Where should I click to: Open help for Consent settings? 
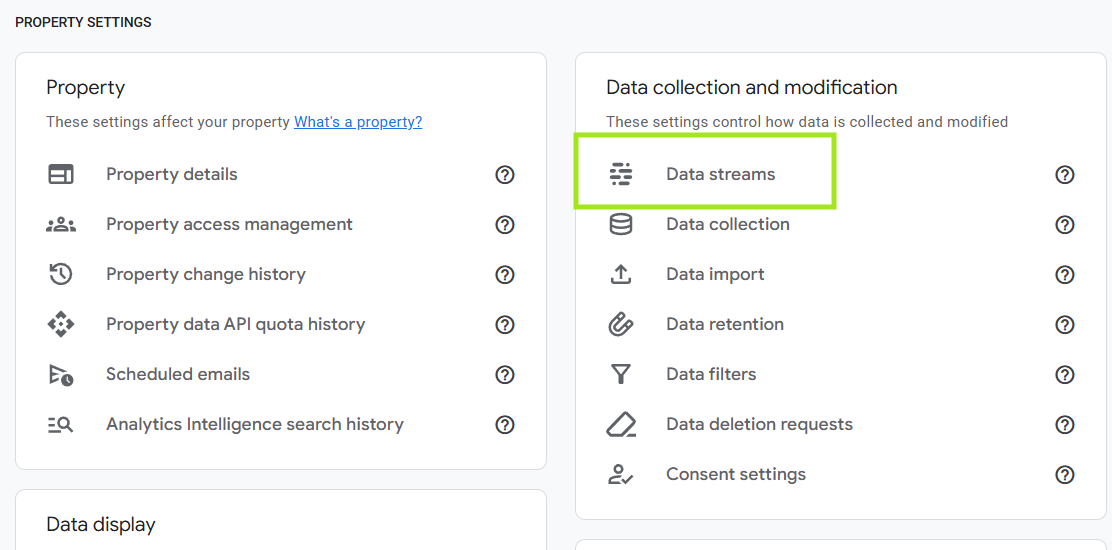click(x=1064, y=475)
